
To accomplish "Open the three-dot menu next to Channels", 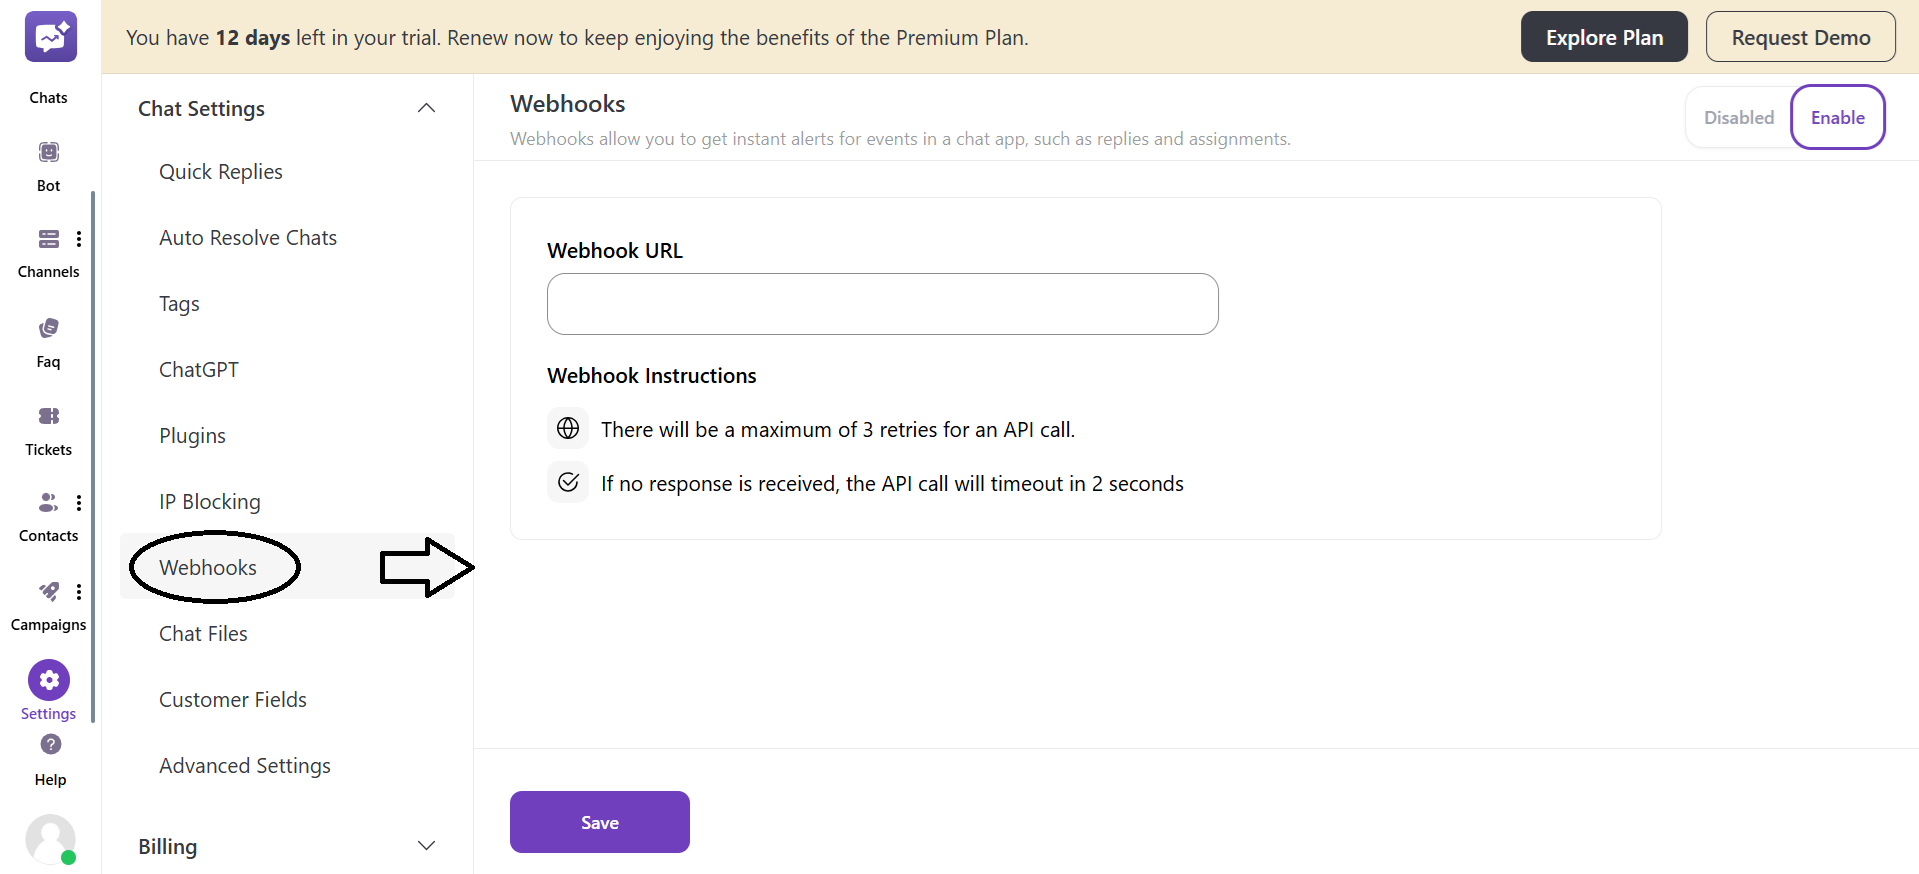I will pyautogui.click(x=79, y=240).
